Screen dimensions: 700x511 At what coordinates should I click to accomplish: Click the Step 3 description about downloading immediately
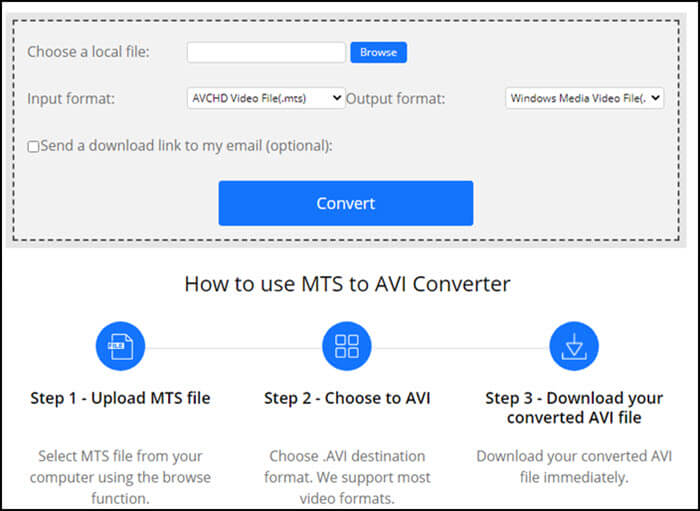click(x=574, y=466)
